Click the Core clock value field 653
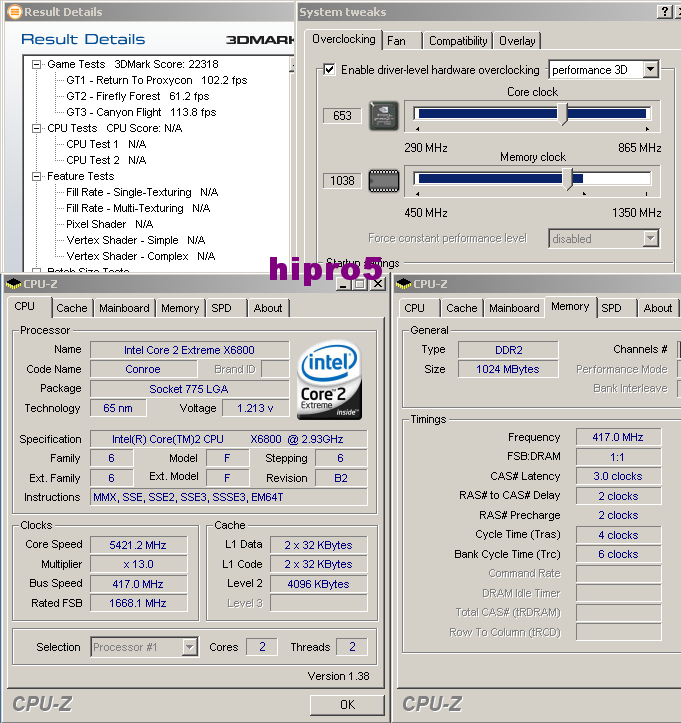This screenshot has height=723, width=681. click(x=342, y=116)
